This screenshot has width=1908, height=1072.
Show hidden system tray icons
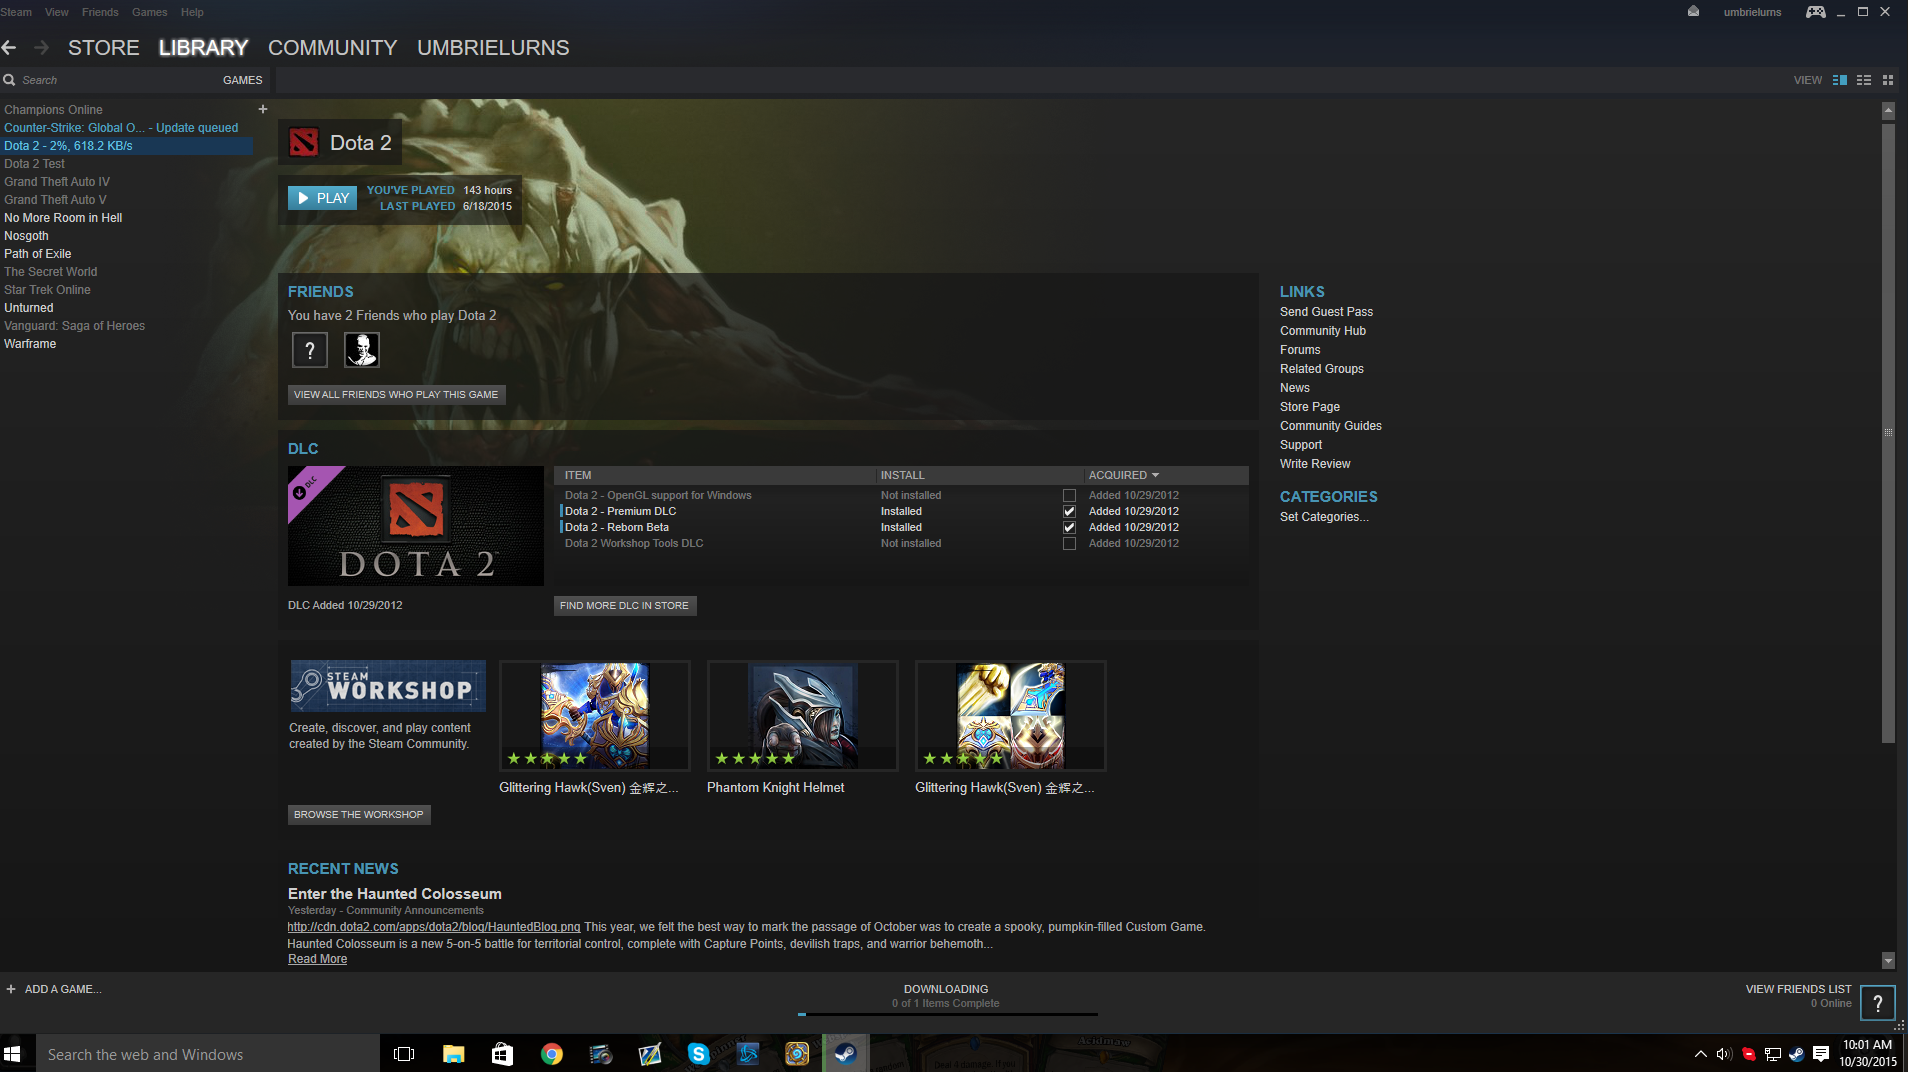[x=1700, y=1054]
